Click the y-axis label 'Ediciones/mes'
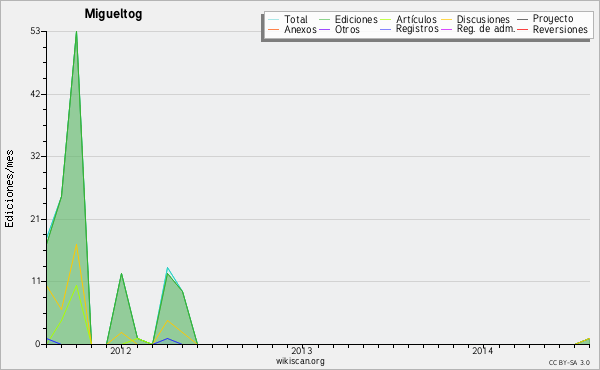 coord(9,189)
